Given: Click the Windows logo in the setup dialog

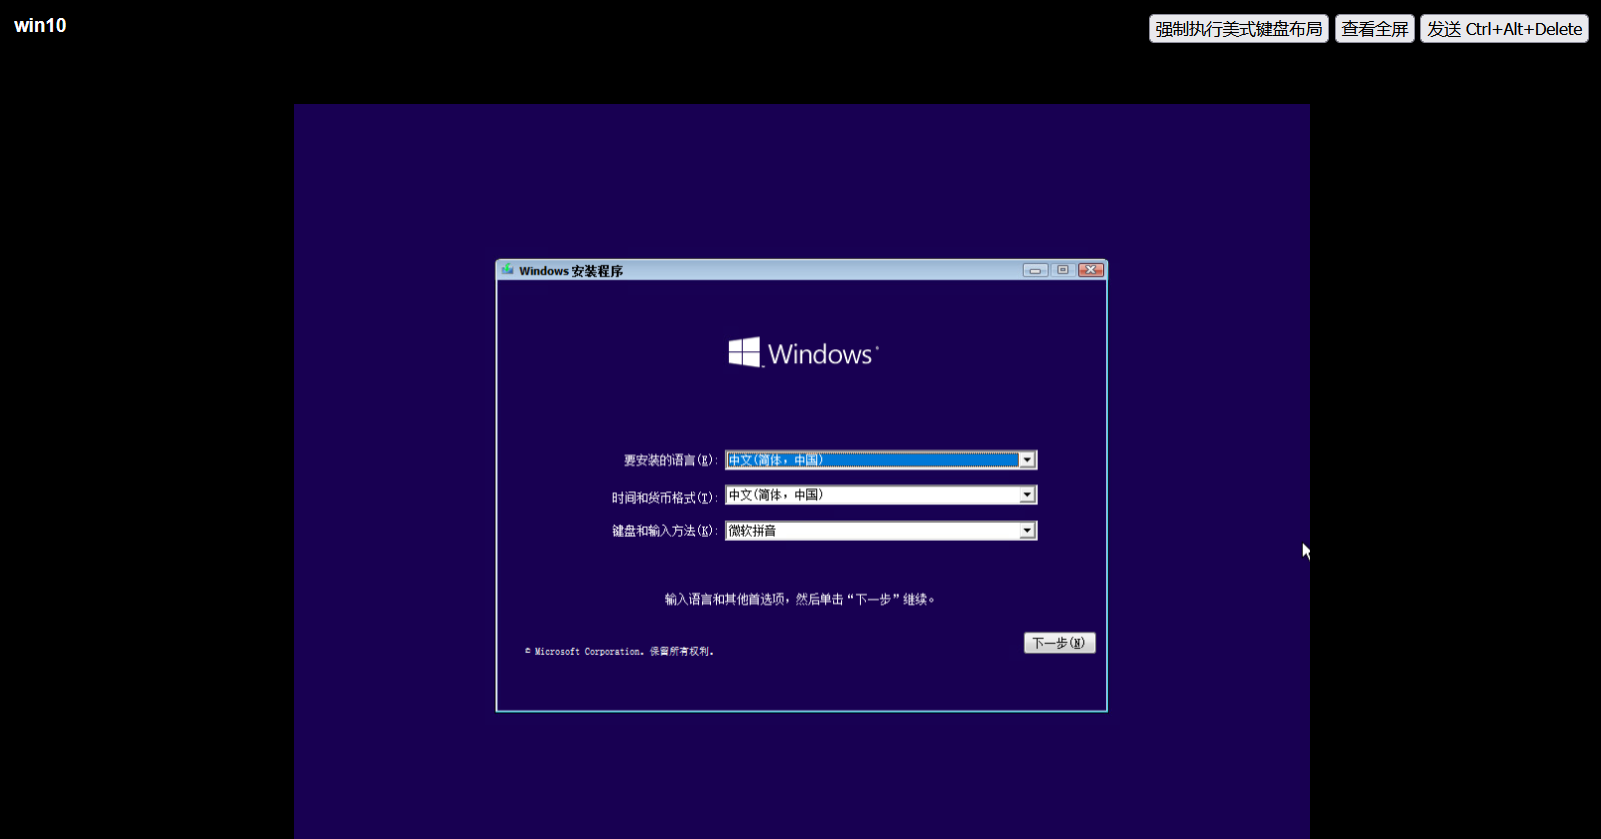Looking at the screenshot, I should (803, 353).
